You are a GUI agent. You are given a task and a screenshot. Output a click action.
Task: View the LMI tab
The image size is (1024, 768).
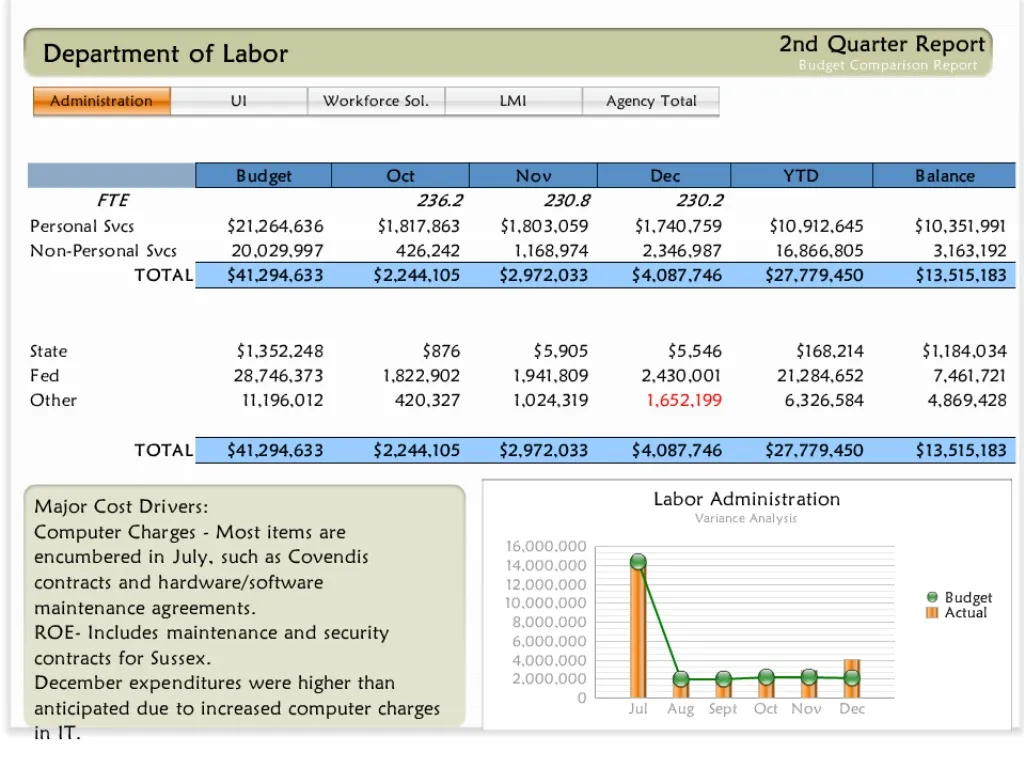tap(513, 101)
